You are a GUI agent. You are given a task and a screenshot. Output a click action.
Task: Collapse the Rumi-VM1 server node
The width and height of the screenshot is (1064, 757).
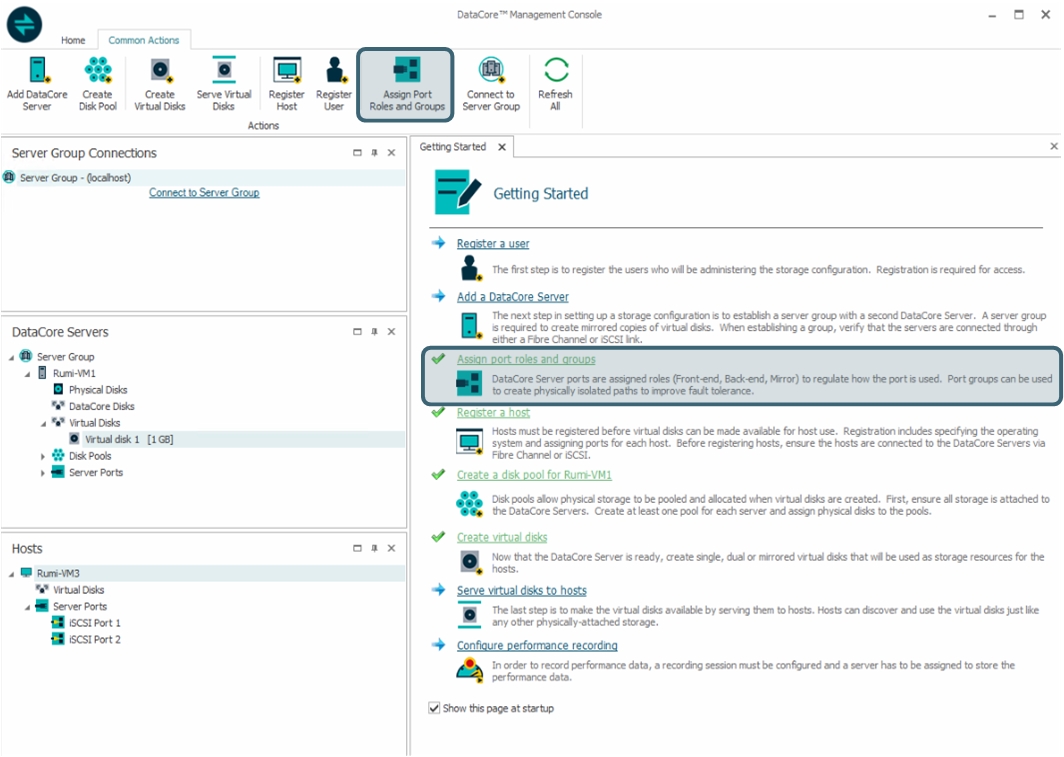click(28, 373)
